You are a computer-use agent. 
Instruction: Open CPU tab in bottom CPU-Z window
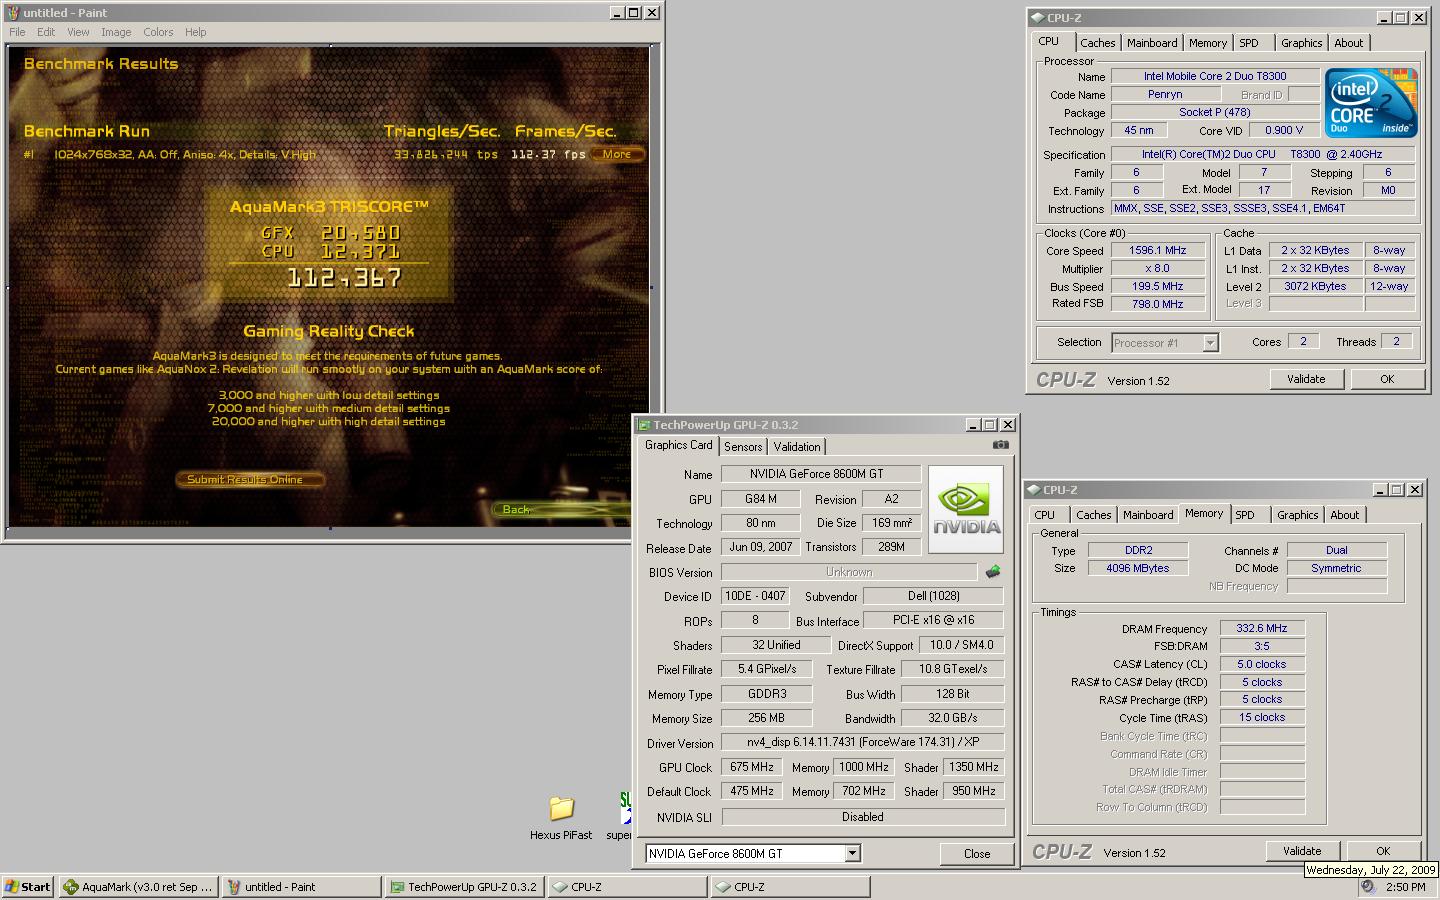[x=1045, y=515]
